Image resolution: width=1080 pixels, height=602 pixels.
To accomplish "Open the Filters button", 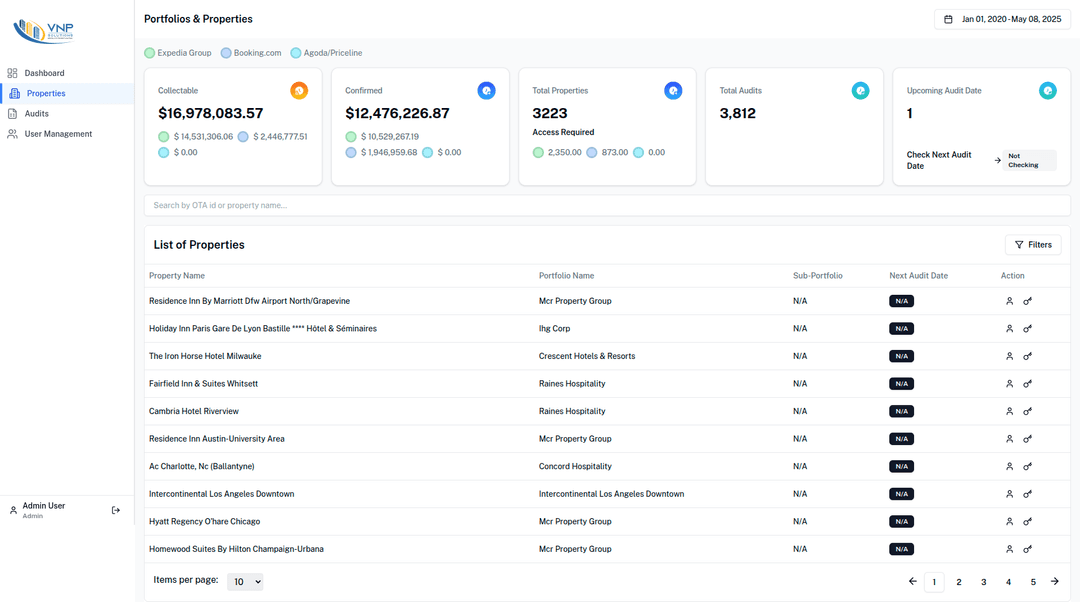I will (1033, 245).
